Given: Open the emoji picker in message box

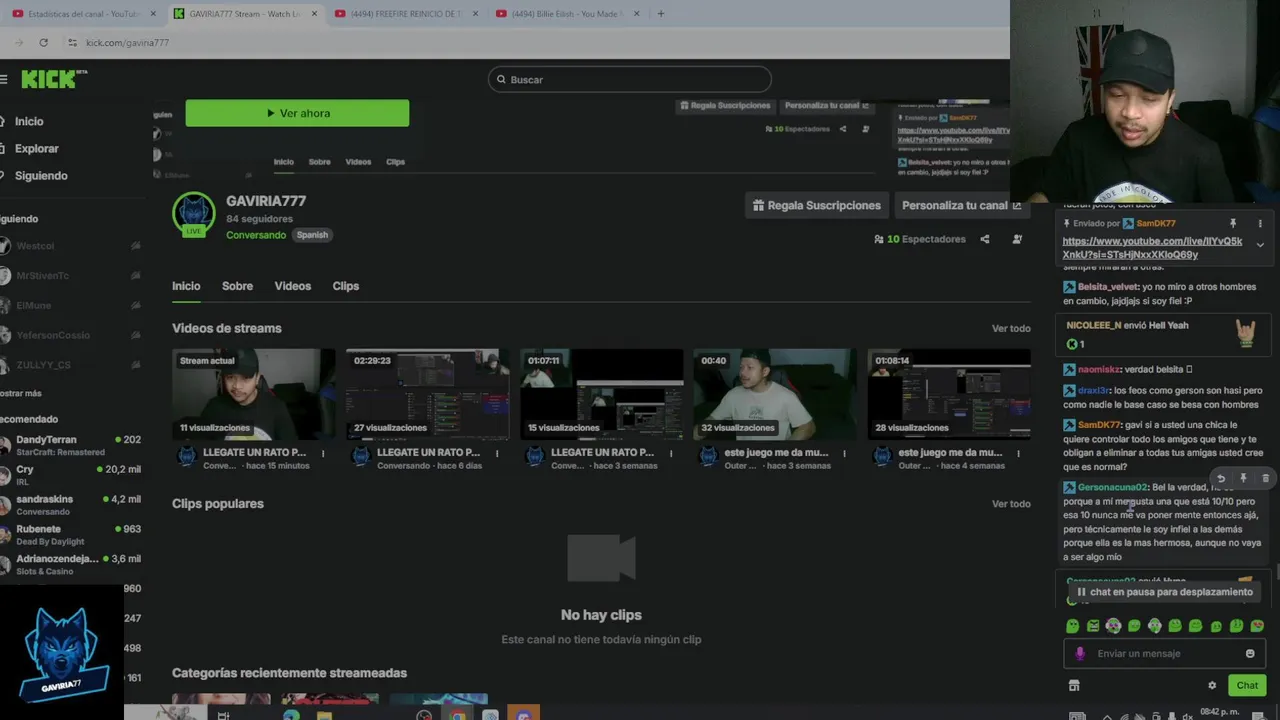Looking at the screenshot, I should (x=1250, y=653).
